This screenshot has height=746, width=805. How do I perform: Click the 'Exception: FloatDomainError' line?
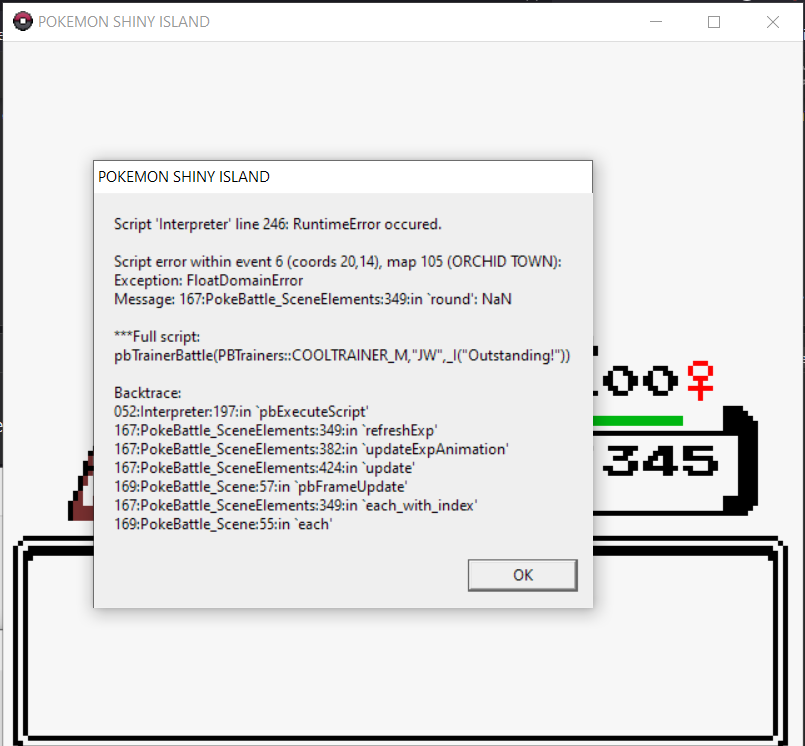[x=208, y=280]
